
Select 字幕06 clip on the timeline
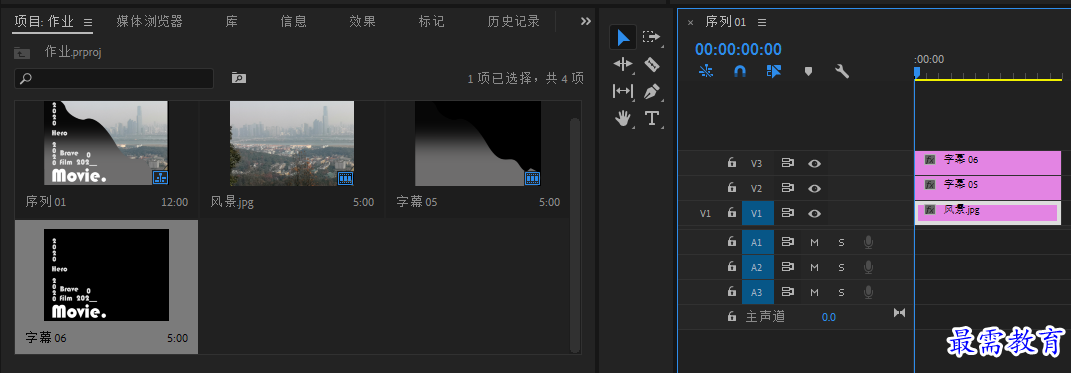(988, 163)
